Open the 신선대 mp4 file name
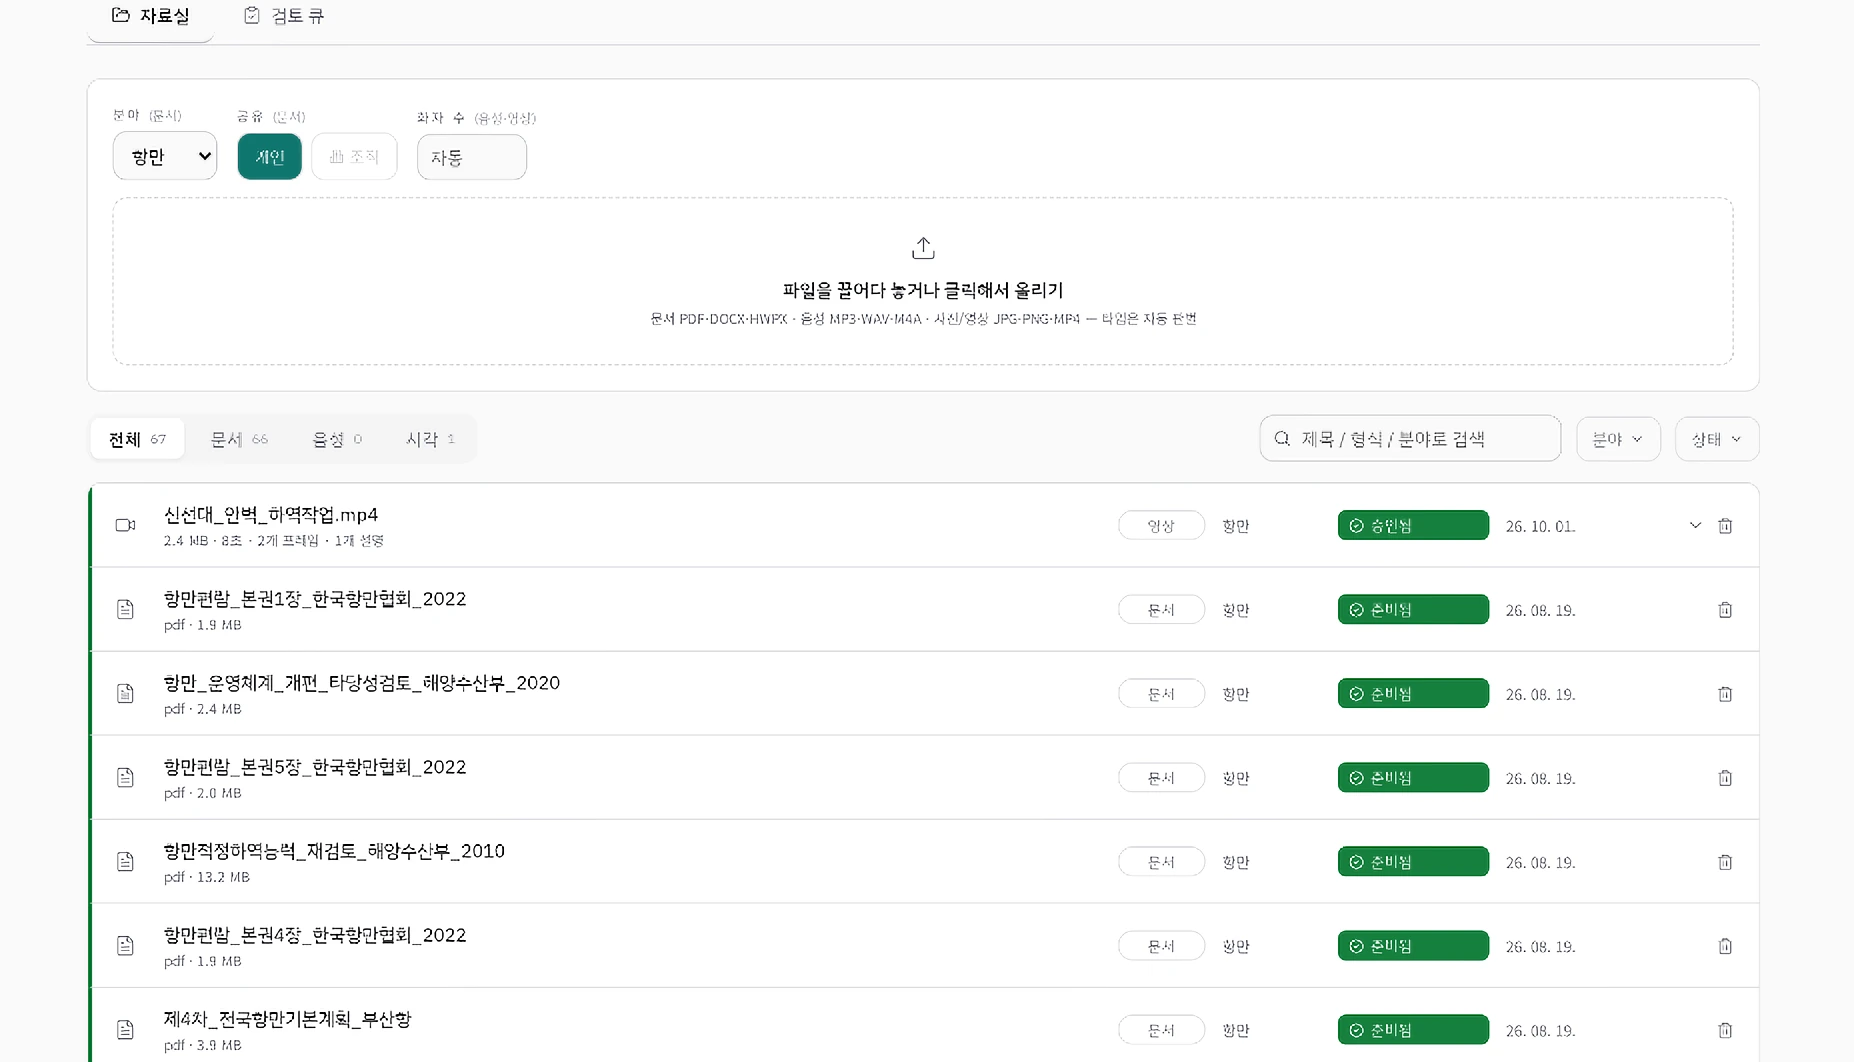This screenshot has height=1062, width=1854. [x=271, y=515]
